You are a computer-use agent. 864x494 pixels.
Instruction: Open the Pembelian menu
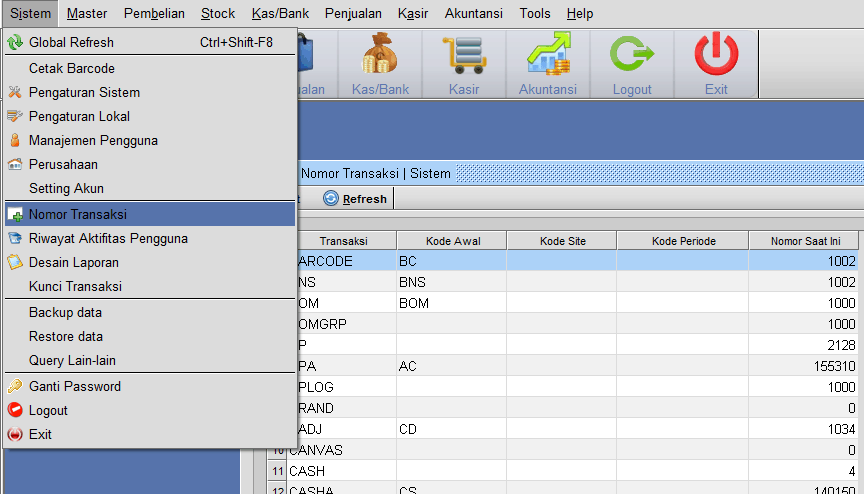coord(154,14)
